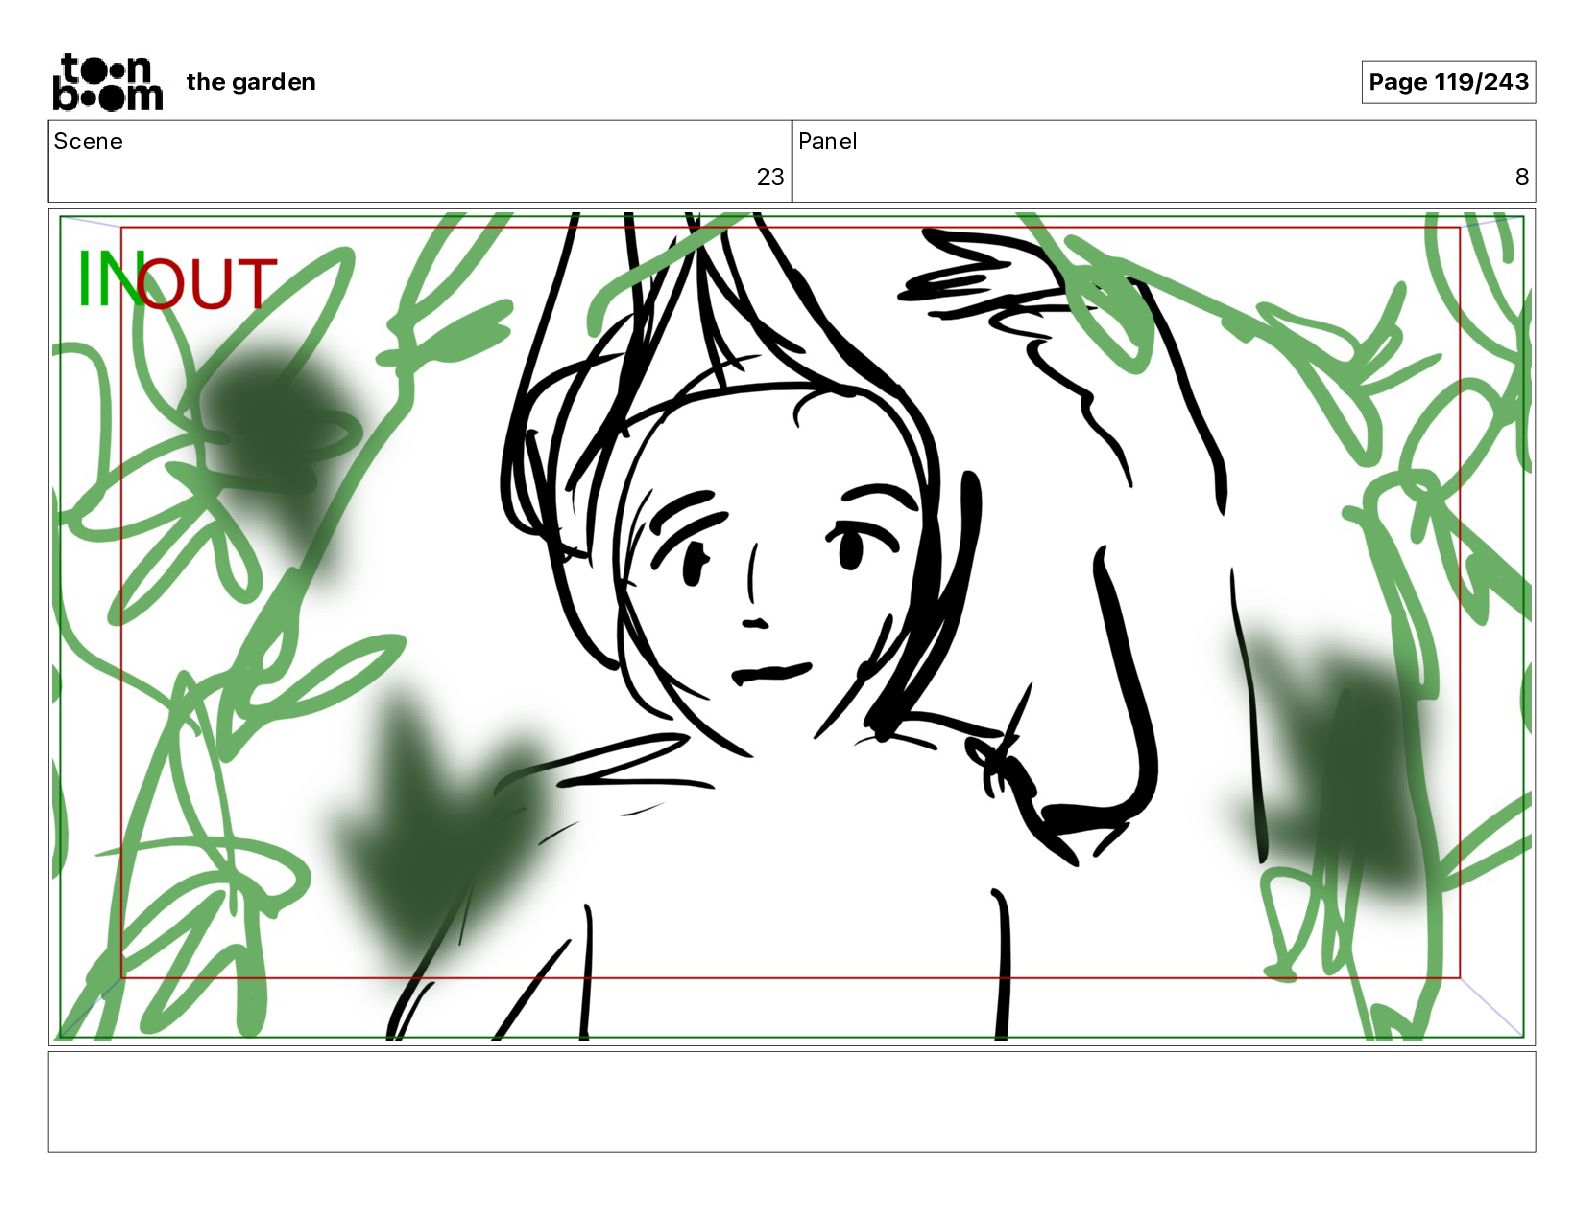Screen dimensions: 1584x1224
Task: Click the Toon Boom logo
Action: 107,82
